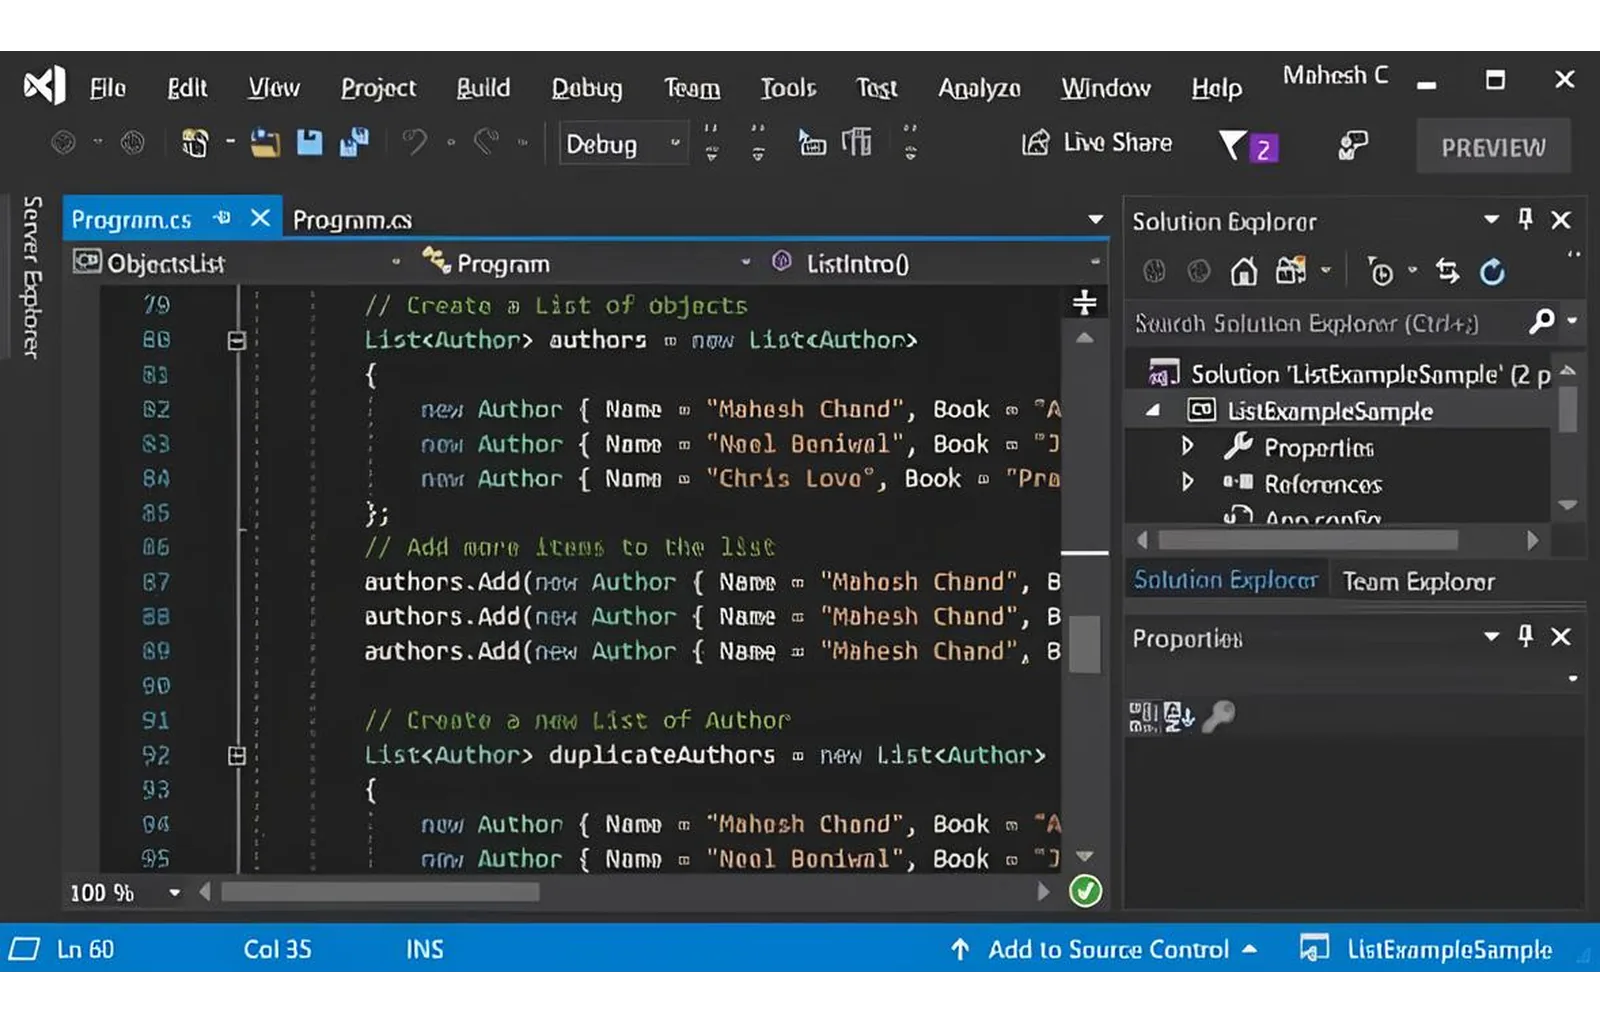The width and height of the screenshot is (1600, 1024).
Task: Open the Tools menu
Action: click(788, 88)
